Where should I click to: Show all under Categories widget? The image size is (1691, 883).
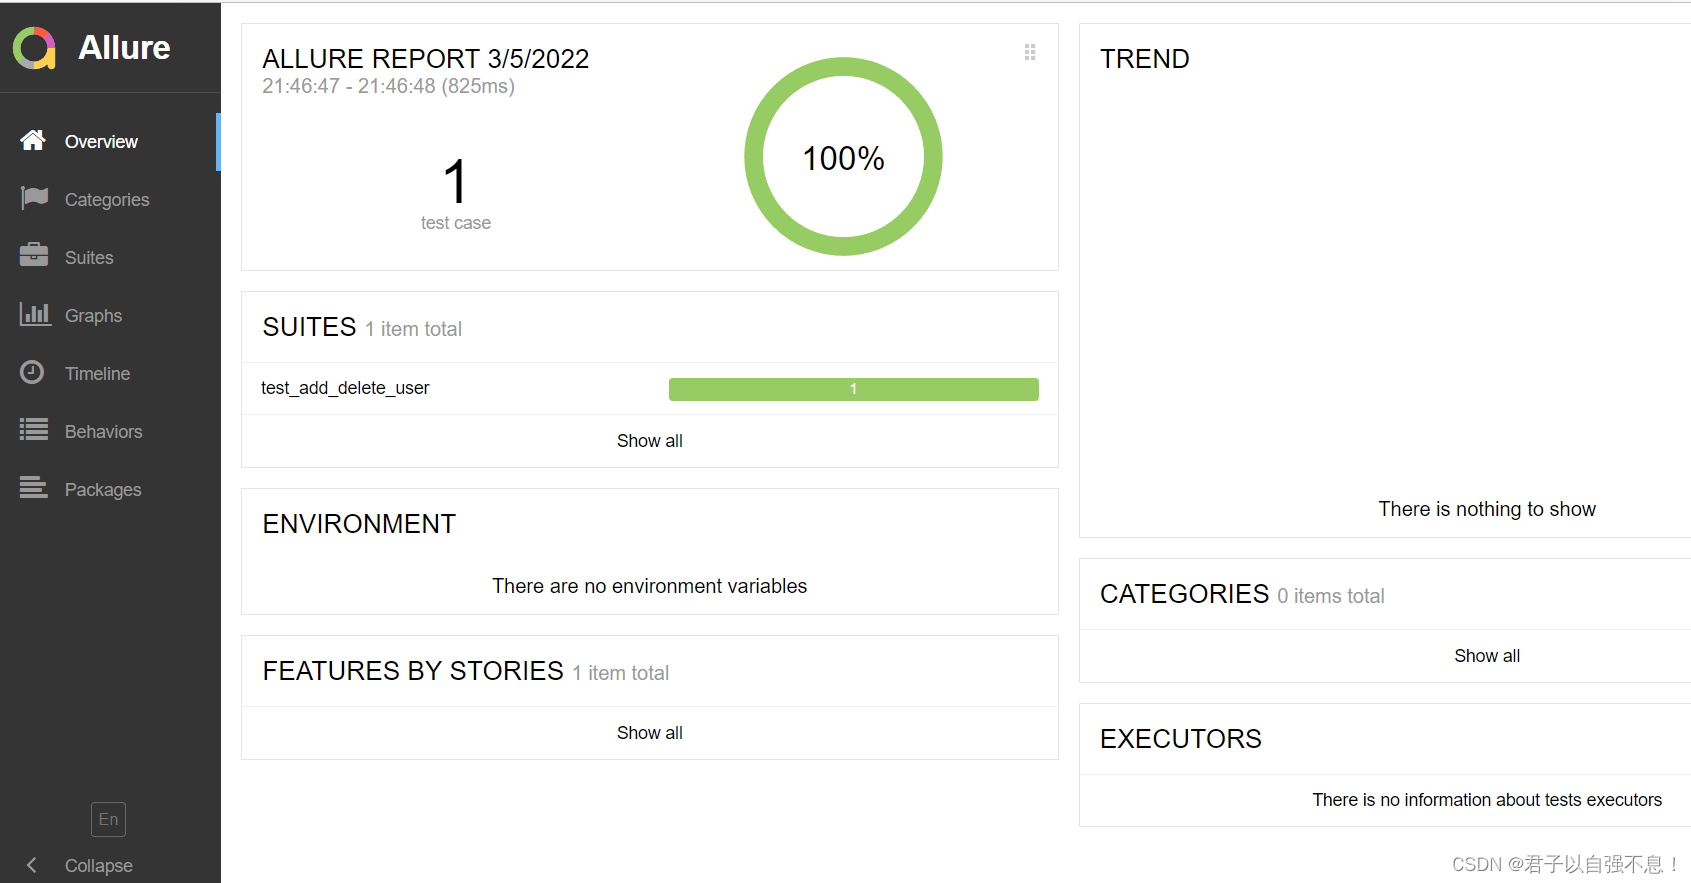point(1487,656)
